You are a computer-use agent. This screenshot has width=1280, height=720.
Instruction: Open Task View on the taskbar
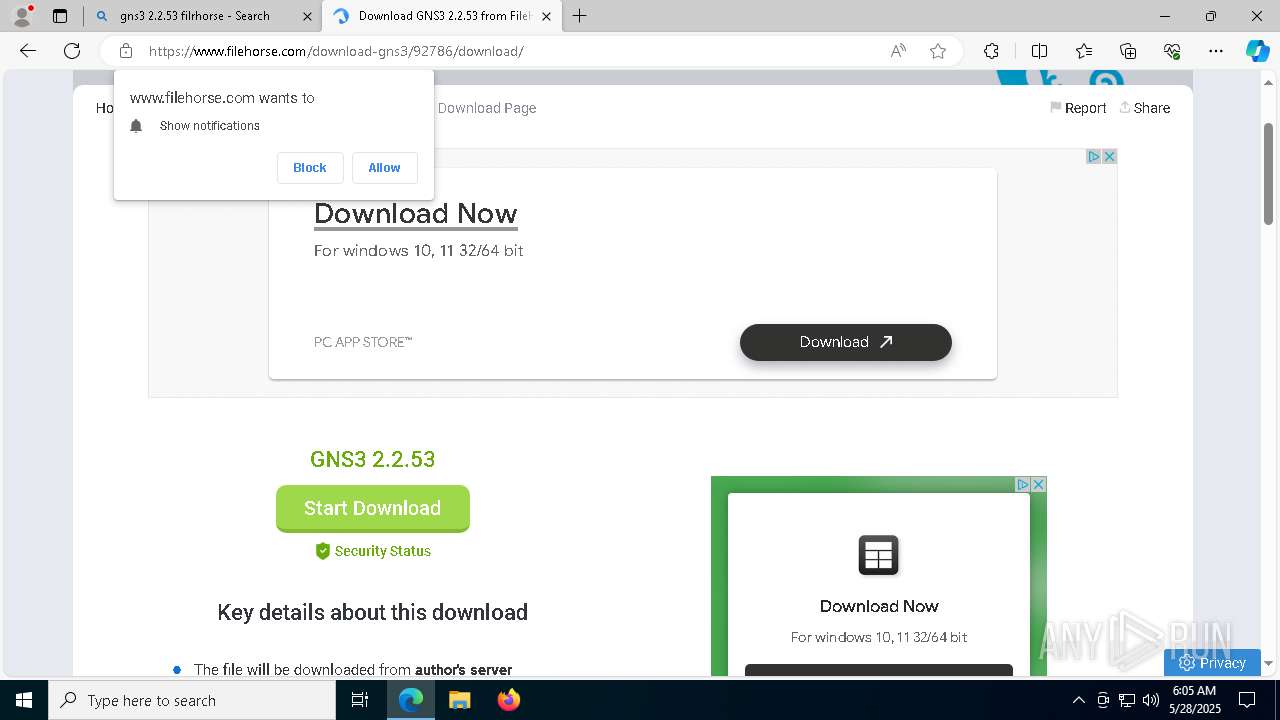point(360,700)
